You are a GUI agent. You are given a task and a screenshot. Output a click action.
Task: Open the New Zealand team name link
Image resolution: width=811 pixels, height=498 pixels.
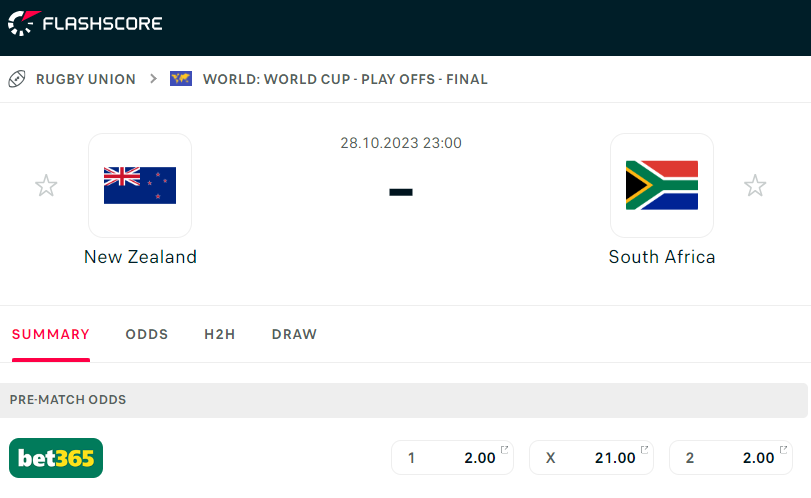(140, 257)
